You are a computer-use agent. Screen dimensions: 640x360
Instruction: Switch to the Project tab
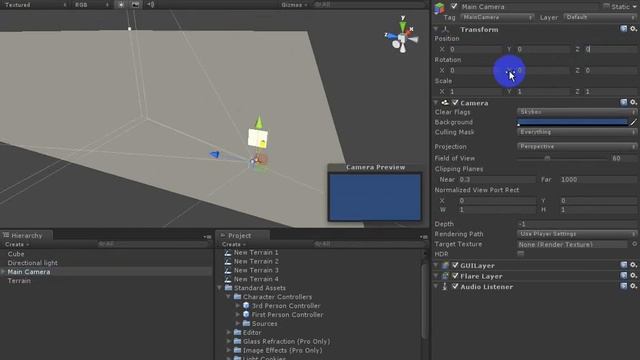[x=243, y=236]
